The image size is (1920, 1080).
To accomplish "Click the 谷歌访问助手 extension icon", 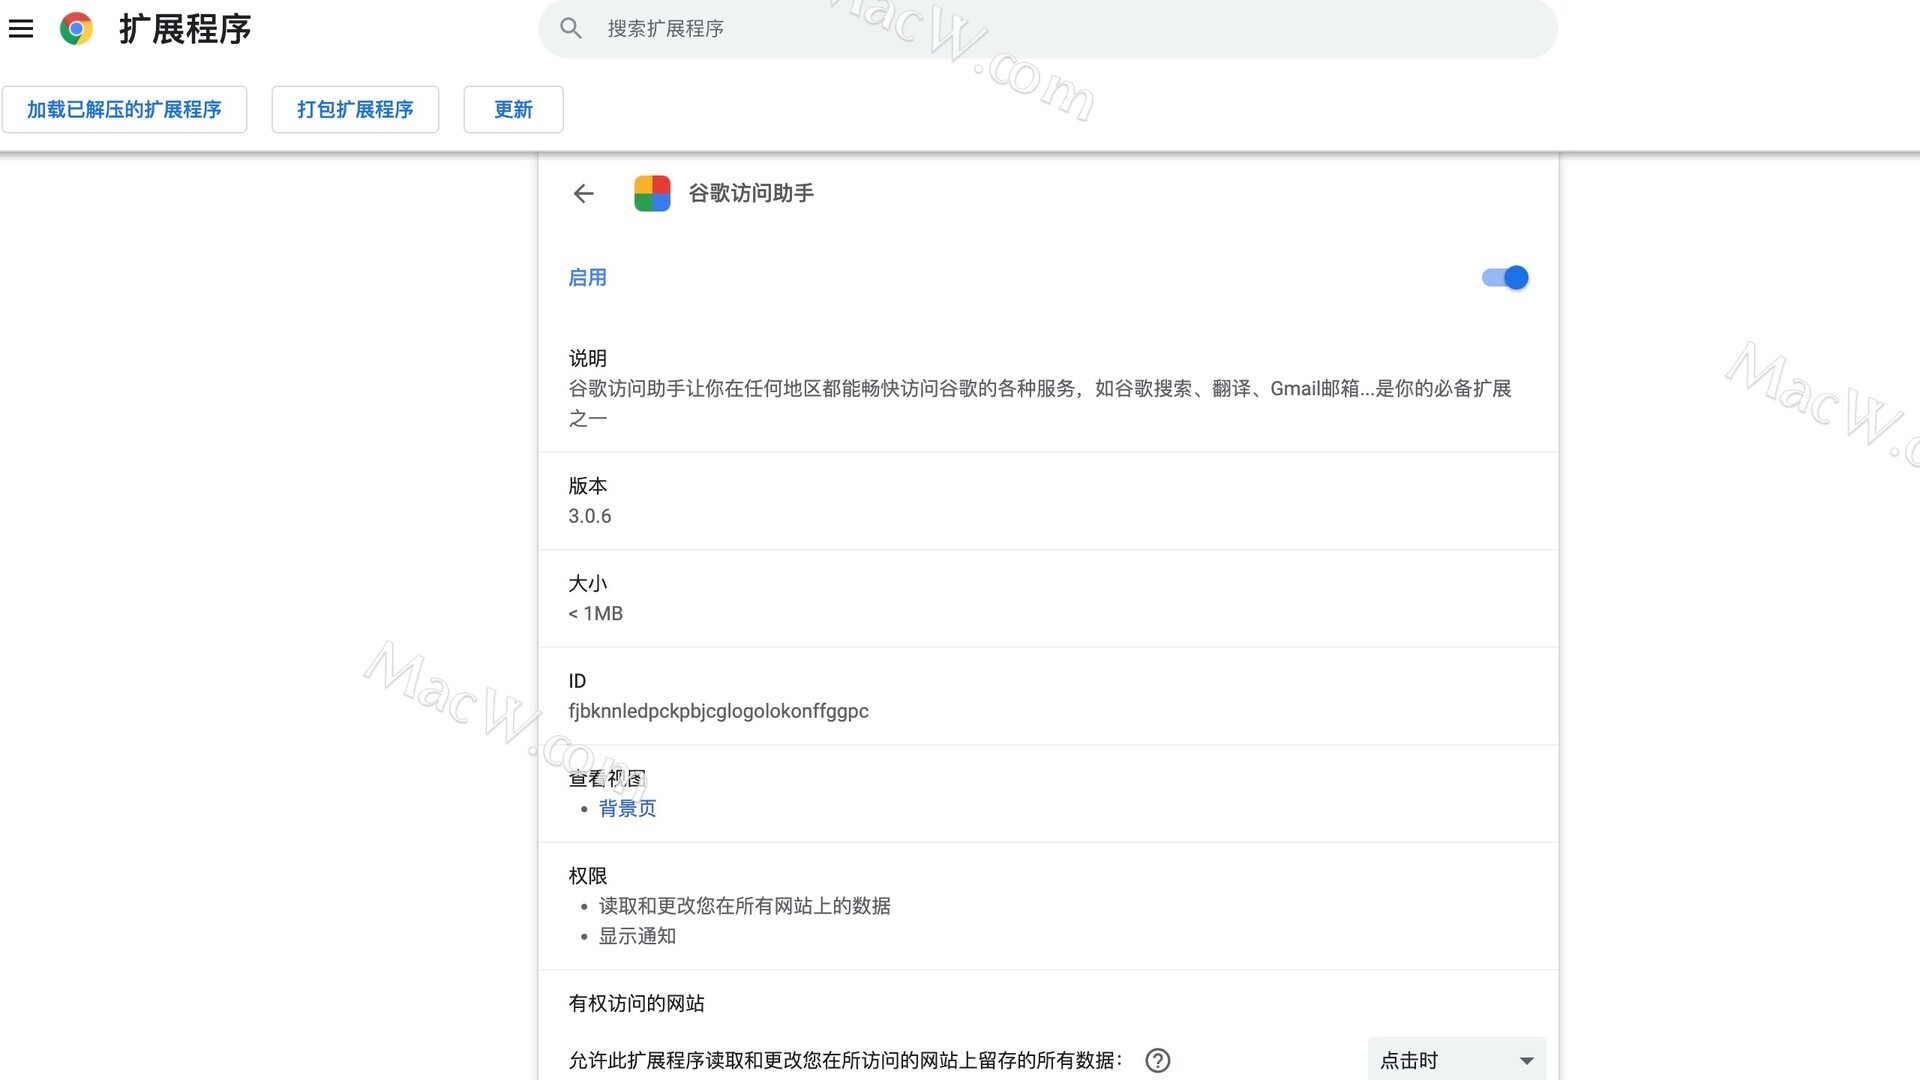I will click(652, 193).
